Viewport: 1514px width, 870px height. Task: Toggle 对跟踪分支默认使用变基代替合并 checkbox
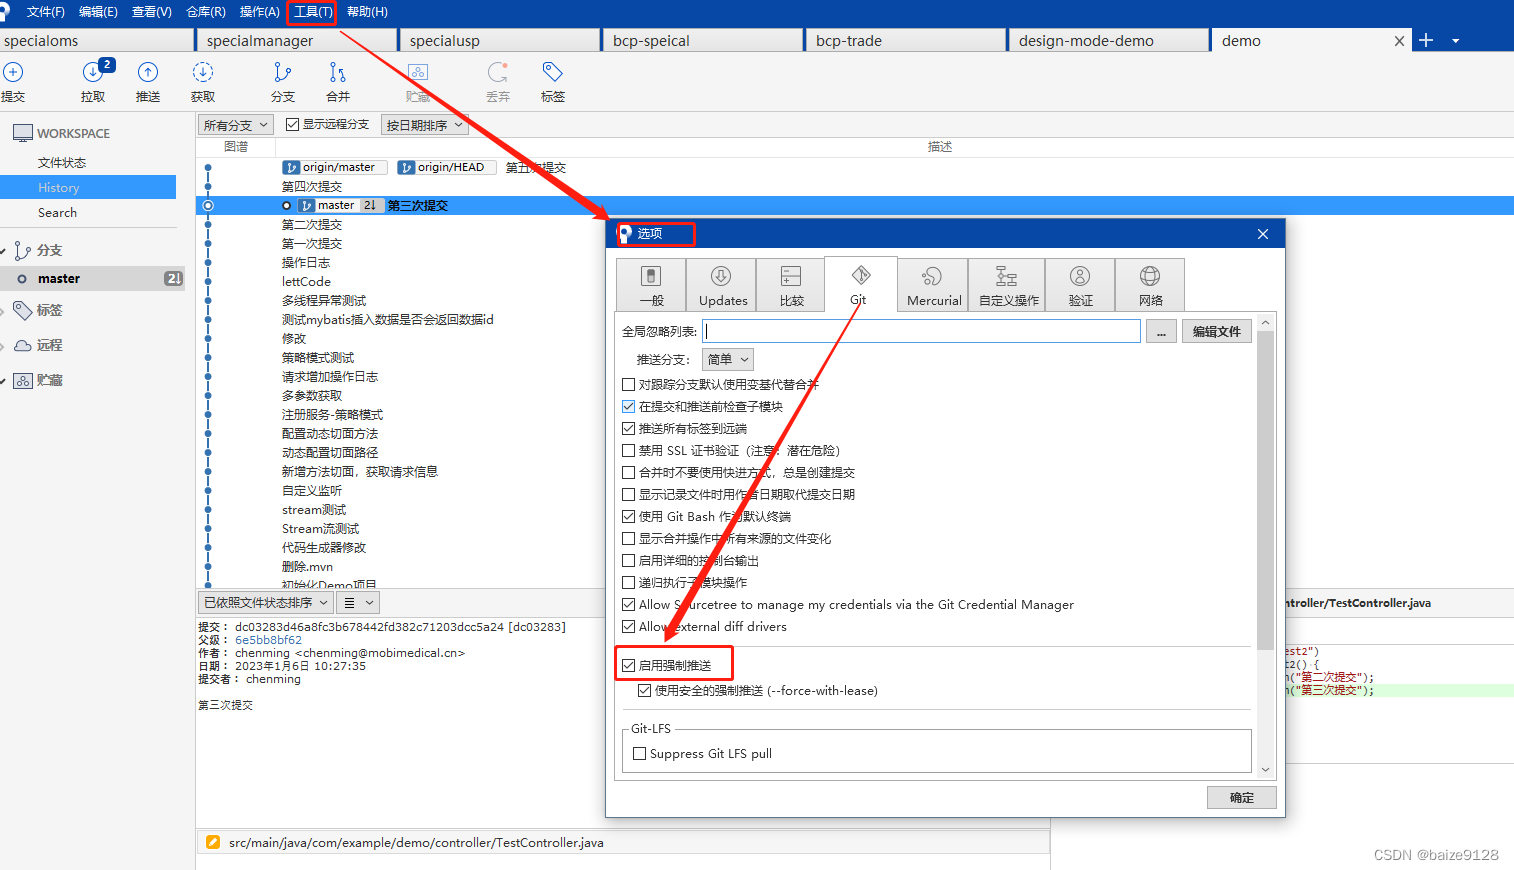629,384
